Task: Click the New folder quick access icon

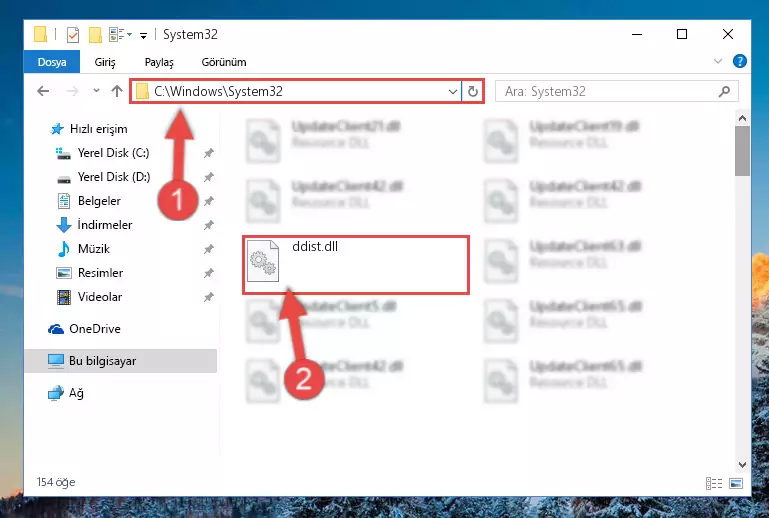Action: point(95,35)
